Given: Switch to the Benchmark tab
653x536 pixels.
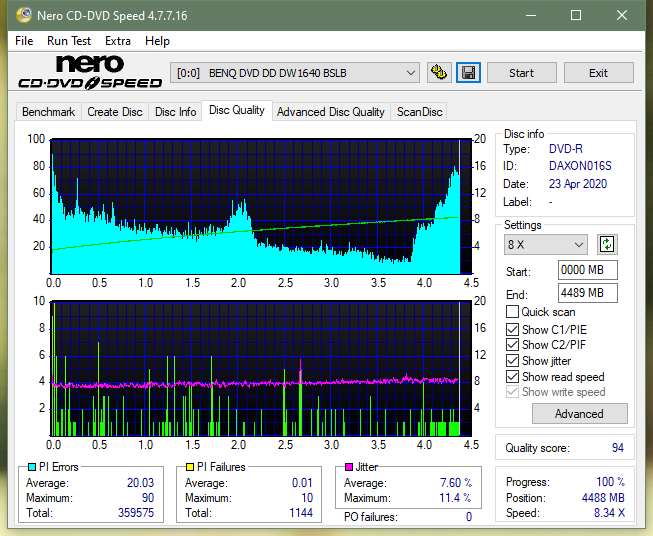Looking at the screenshot, I should (x=49, y=112).
